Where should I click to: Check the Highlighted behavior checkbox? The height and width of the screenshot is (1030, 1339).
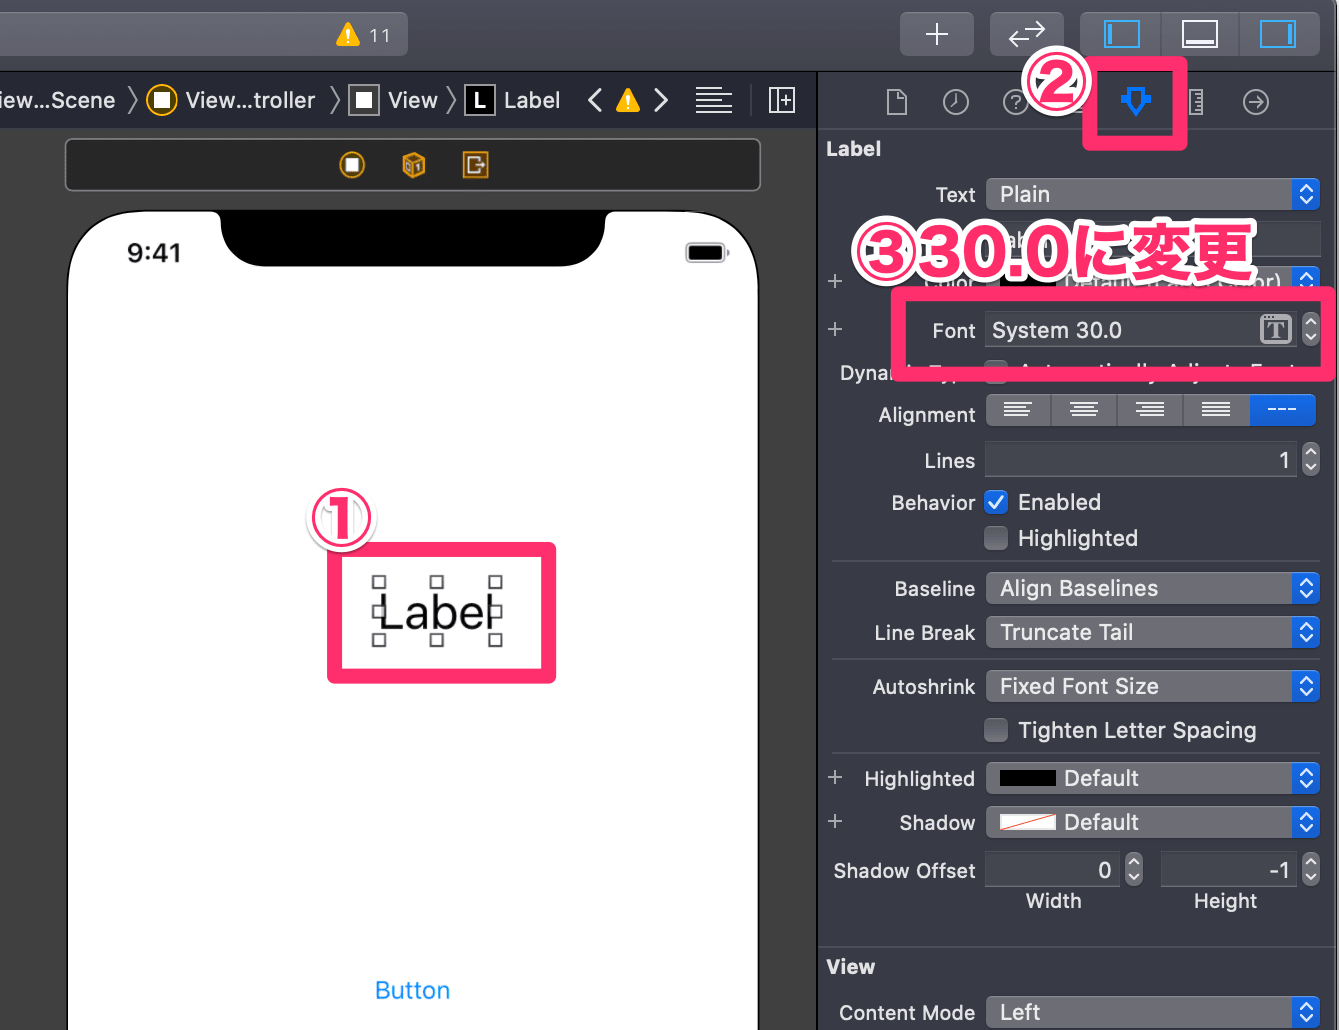996,538
